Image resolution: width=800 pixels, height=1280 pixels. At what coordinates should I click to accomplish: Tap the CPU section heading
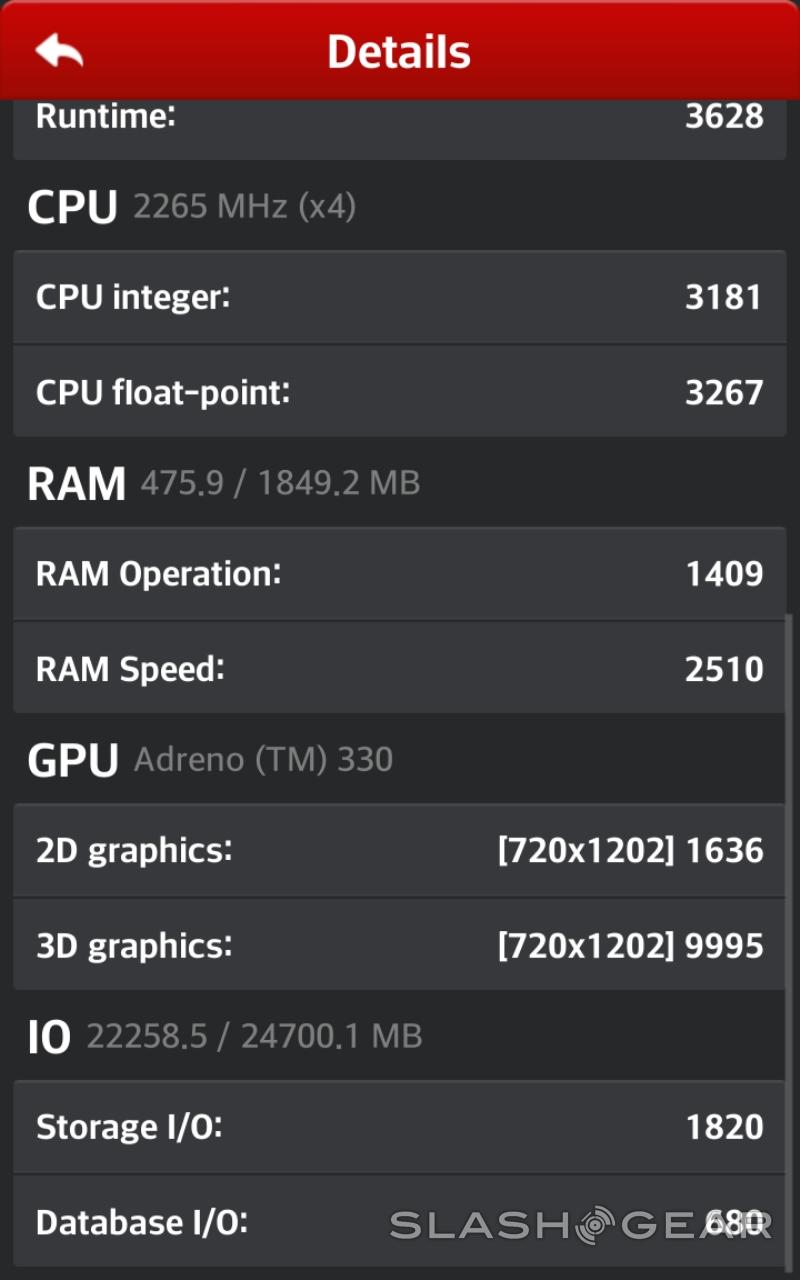[72, 208]
